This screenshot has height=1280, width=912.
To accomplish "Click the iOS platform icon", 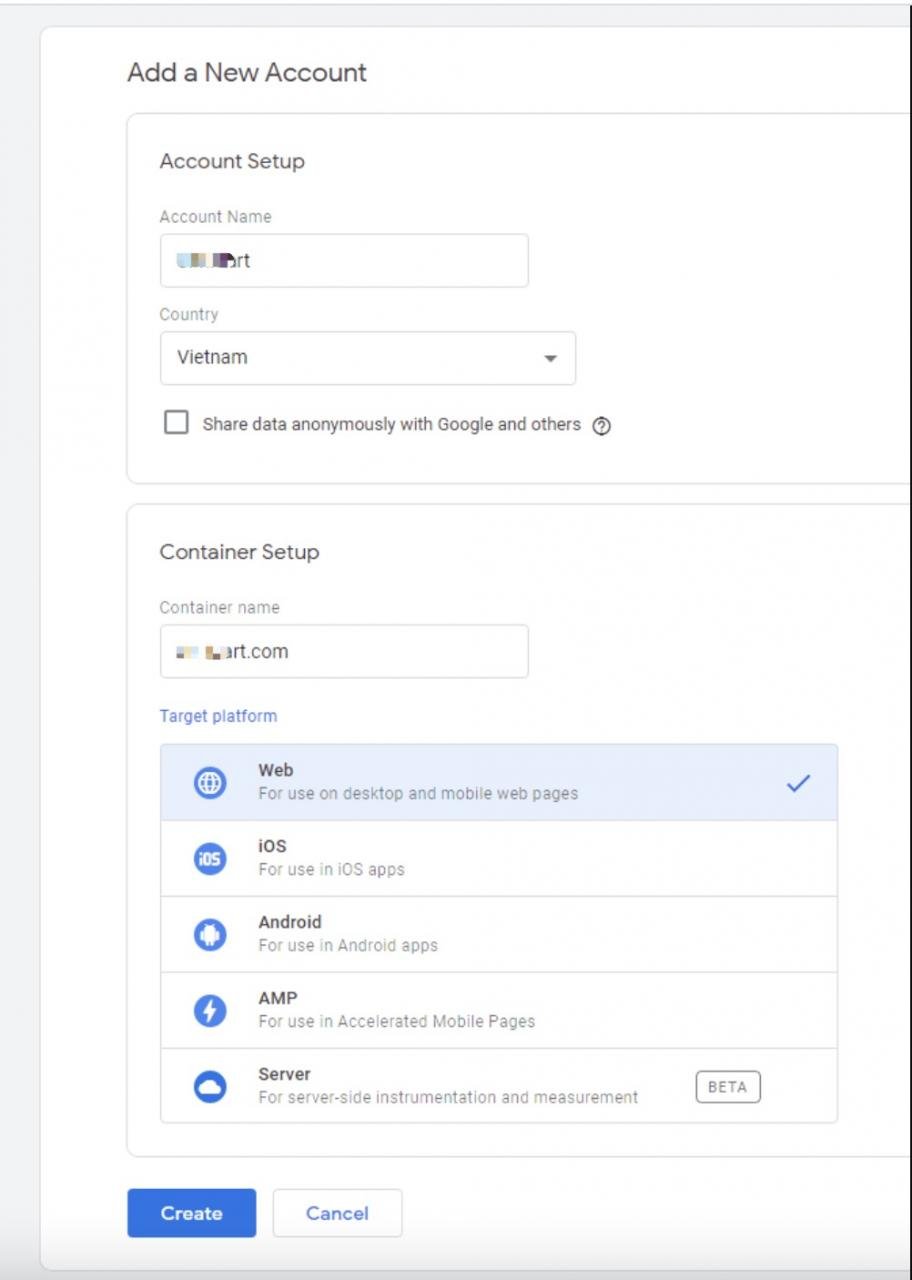I will coord(210,859).
